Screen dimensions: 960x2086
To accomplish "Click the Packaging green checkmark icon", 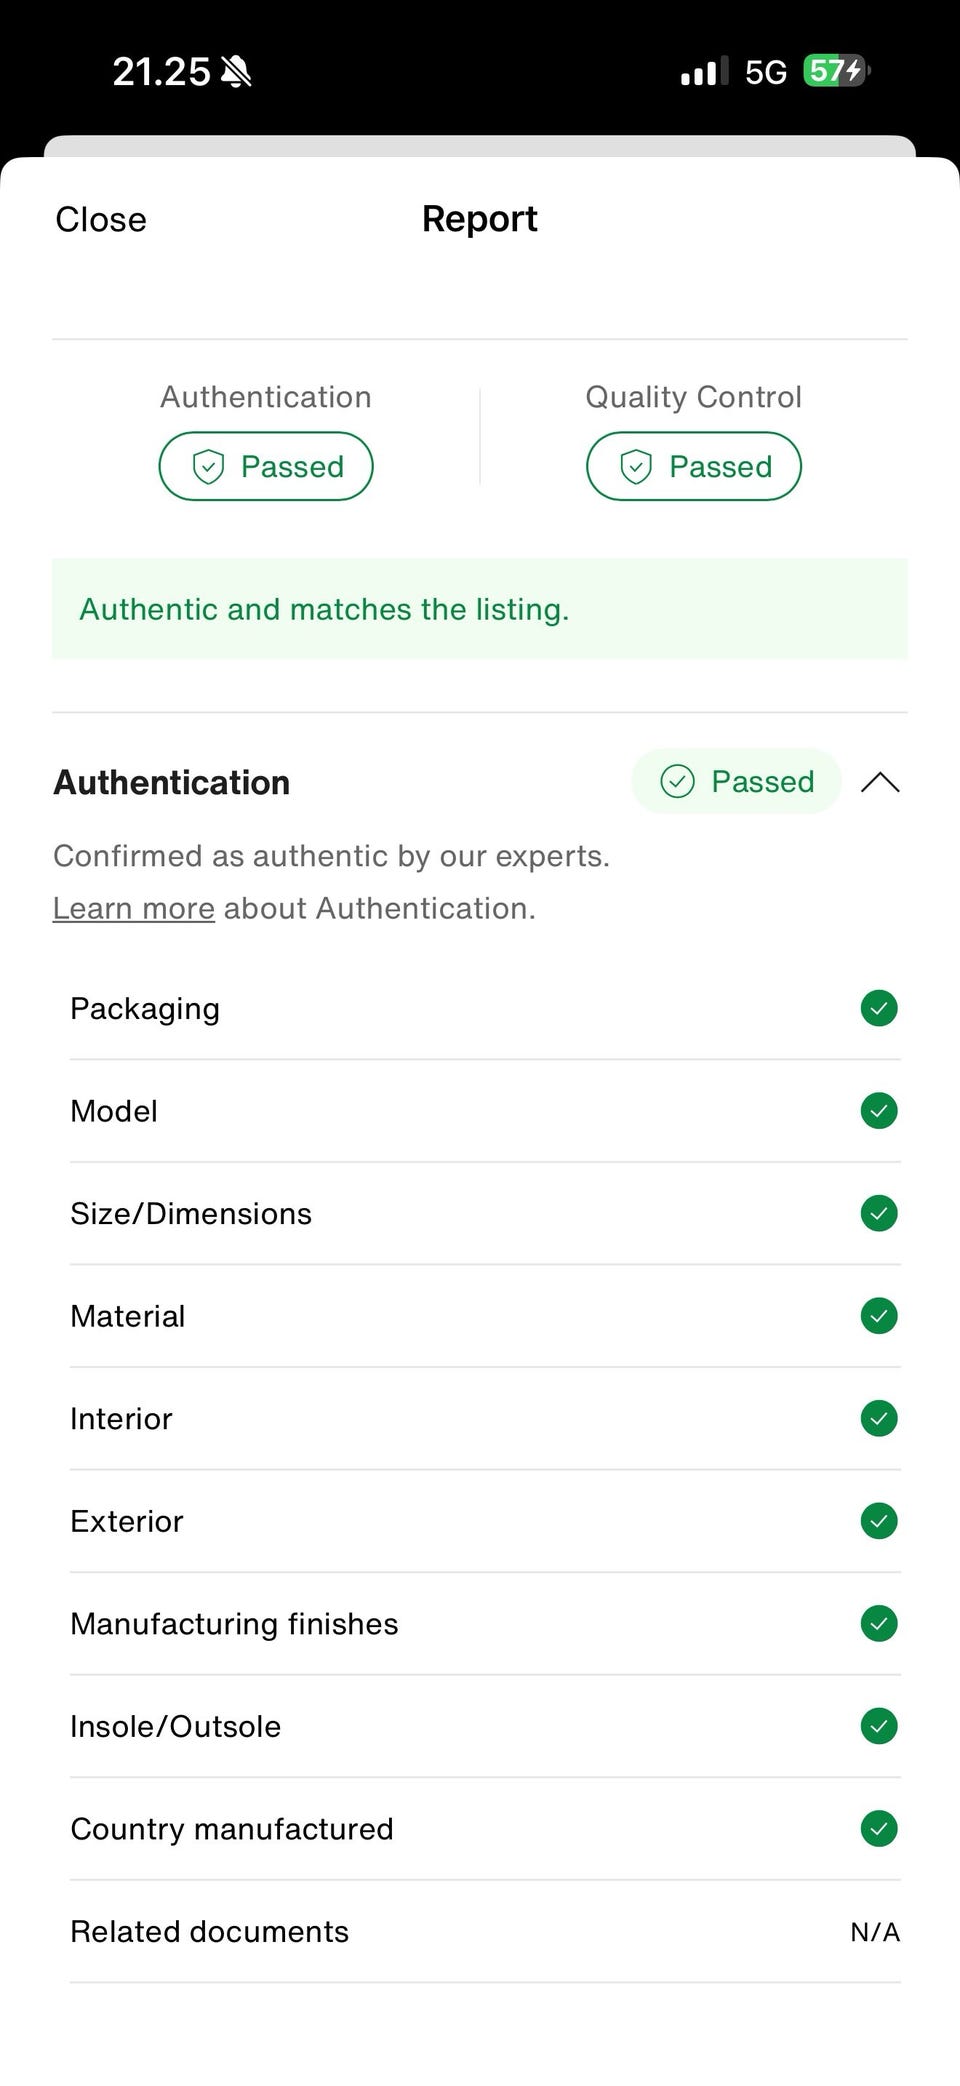I will 878,1008.
